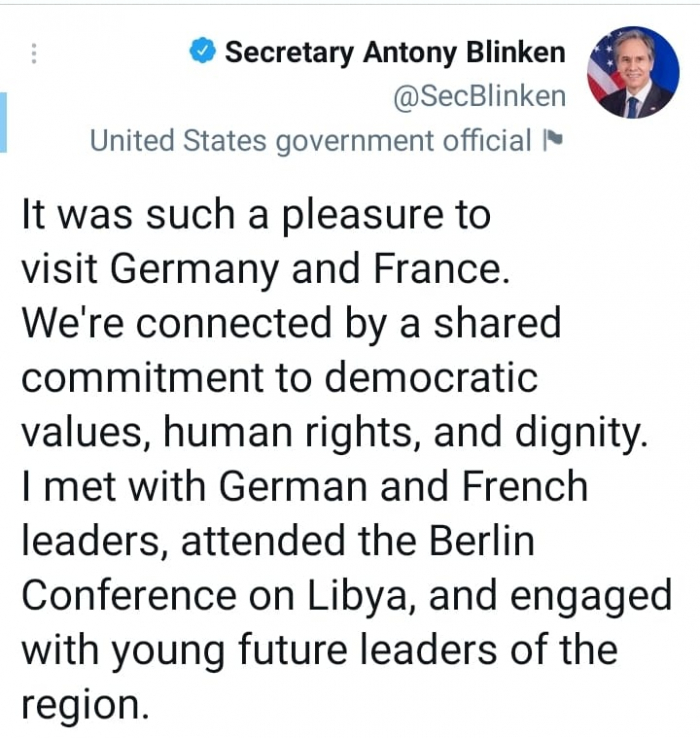
Task: Open the three-dot more options menu
Action: pos(36,52)
